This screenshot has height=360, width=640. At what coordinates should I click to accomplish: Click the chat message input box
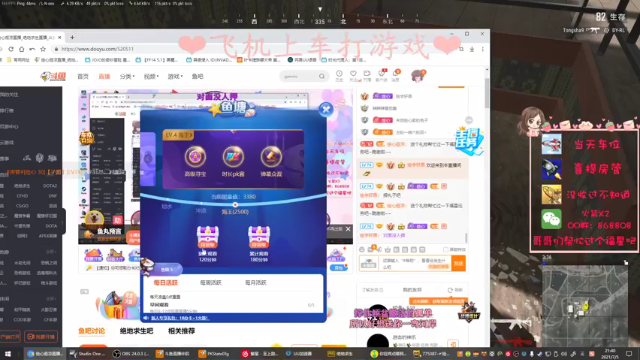[x=415, y=263]
